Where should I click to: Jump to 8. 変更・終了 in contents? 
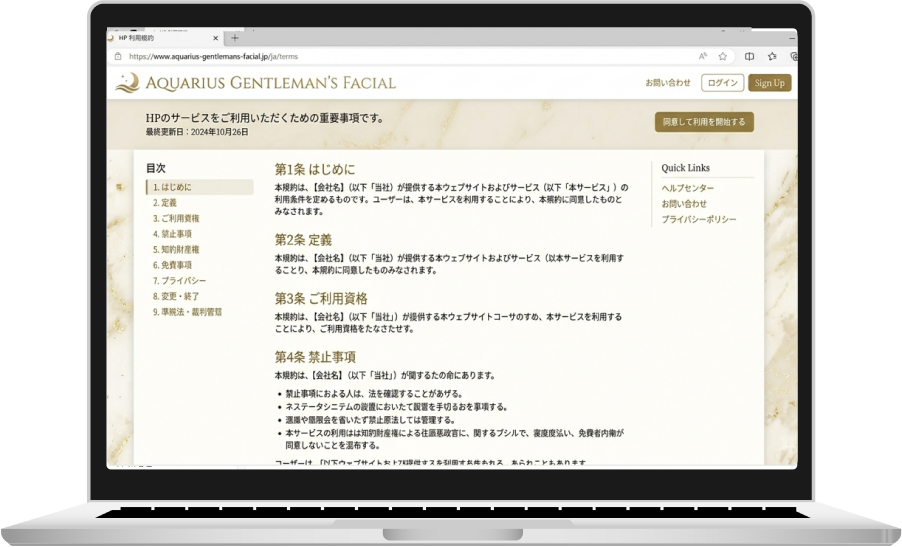coord(176,296)
